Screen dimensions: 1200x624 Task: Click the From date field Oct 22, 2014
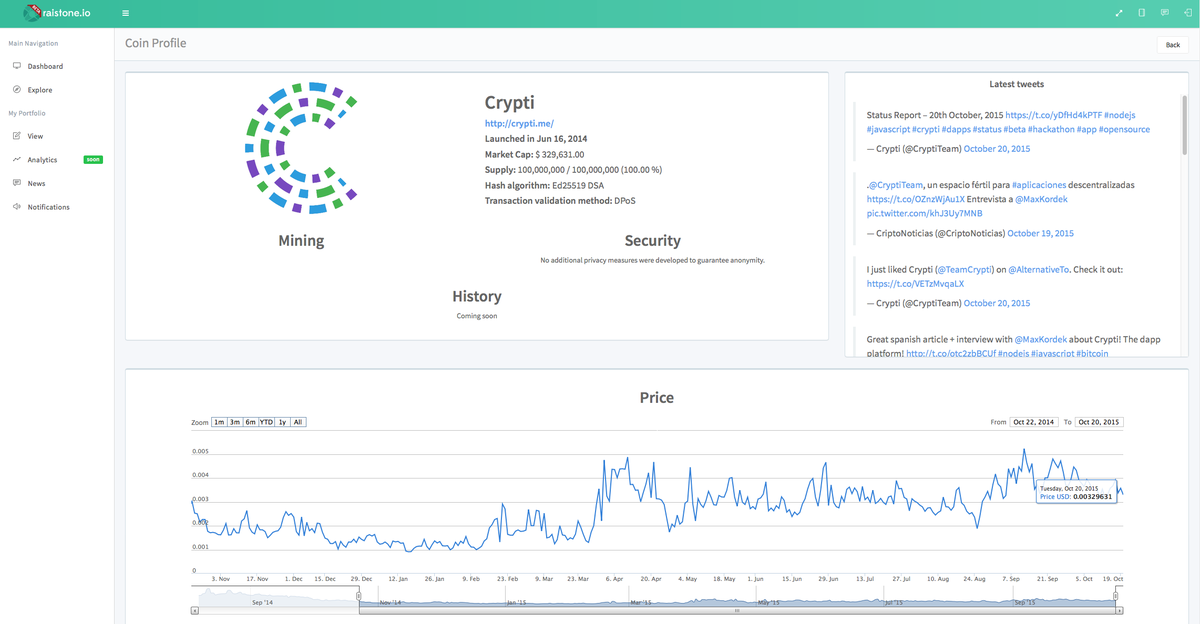(1034, 422)
